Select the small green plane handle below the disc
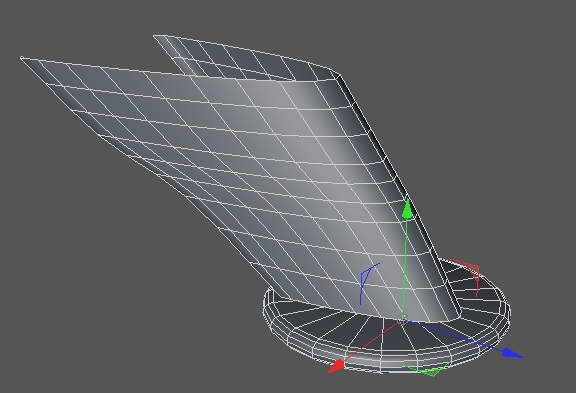This screenshot has width=576, height=393. coord(427,369)
